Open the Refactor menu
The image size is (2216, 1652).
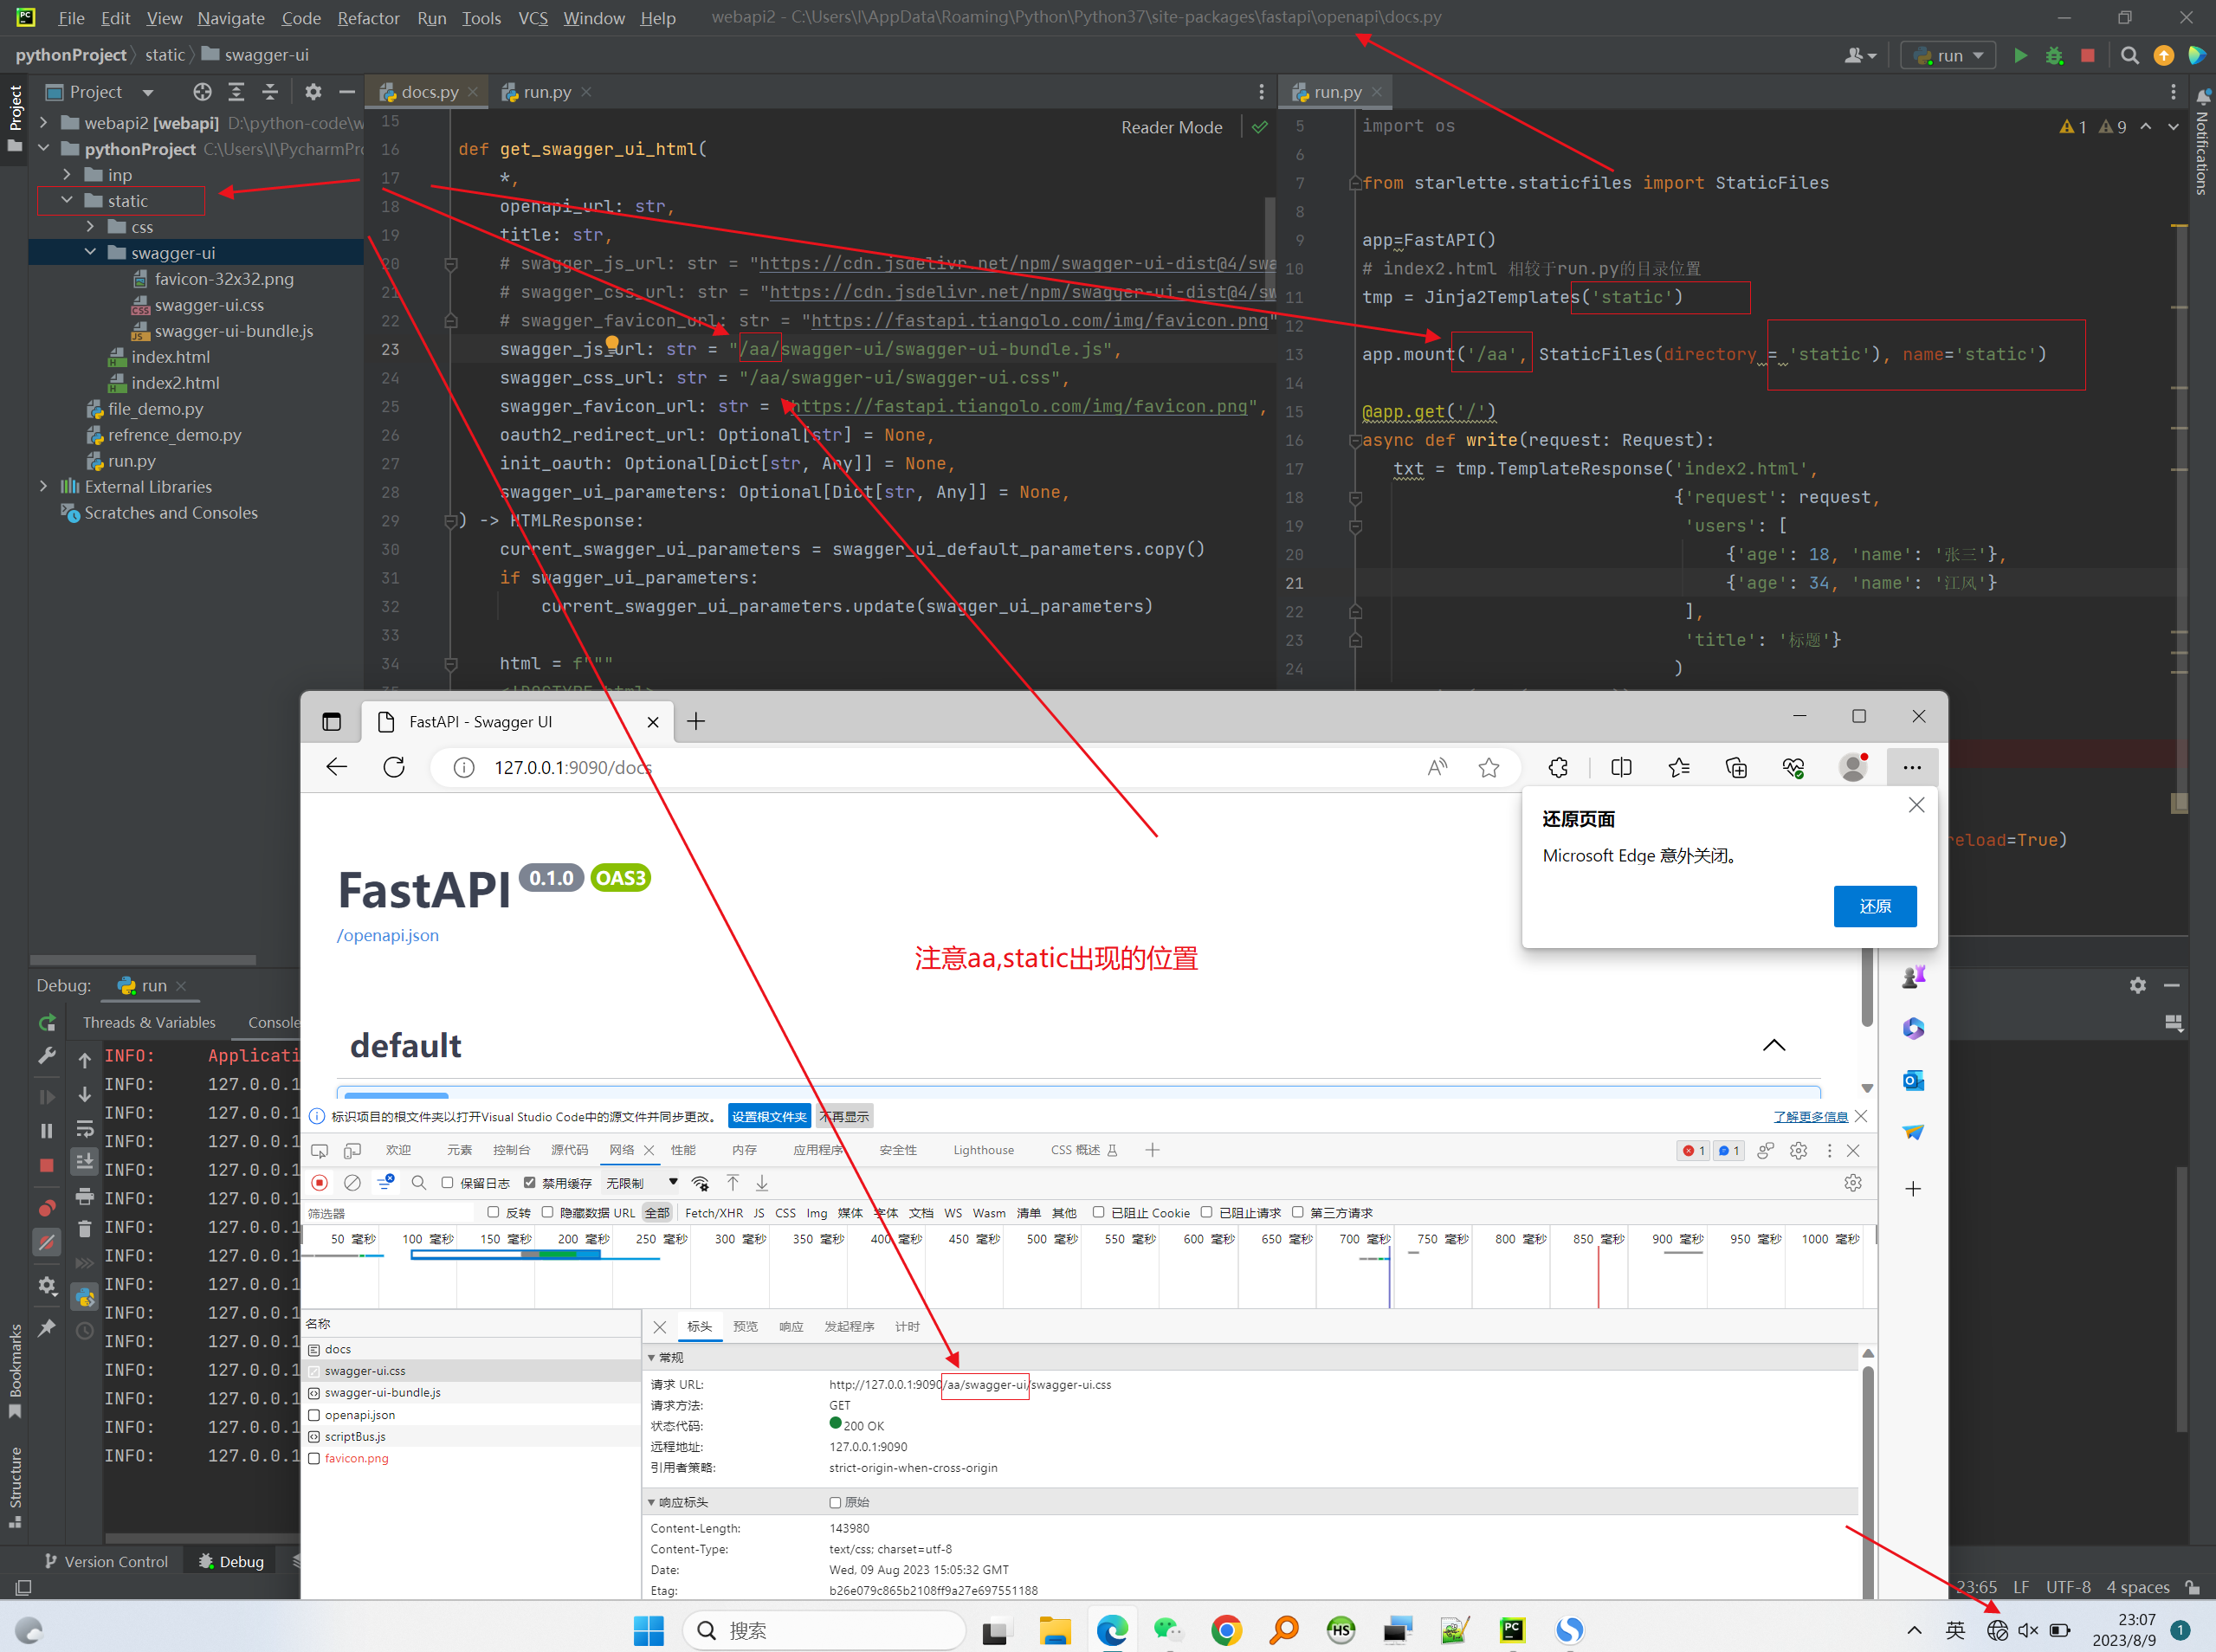click(367, 18)
